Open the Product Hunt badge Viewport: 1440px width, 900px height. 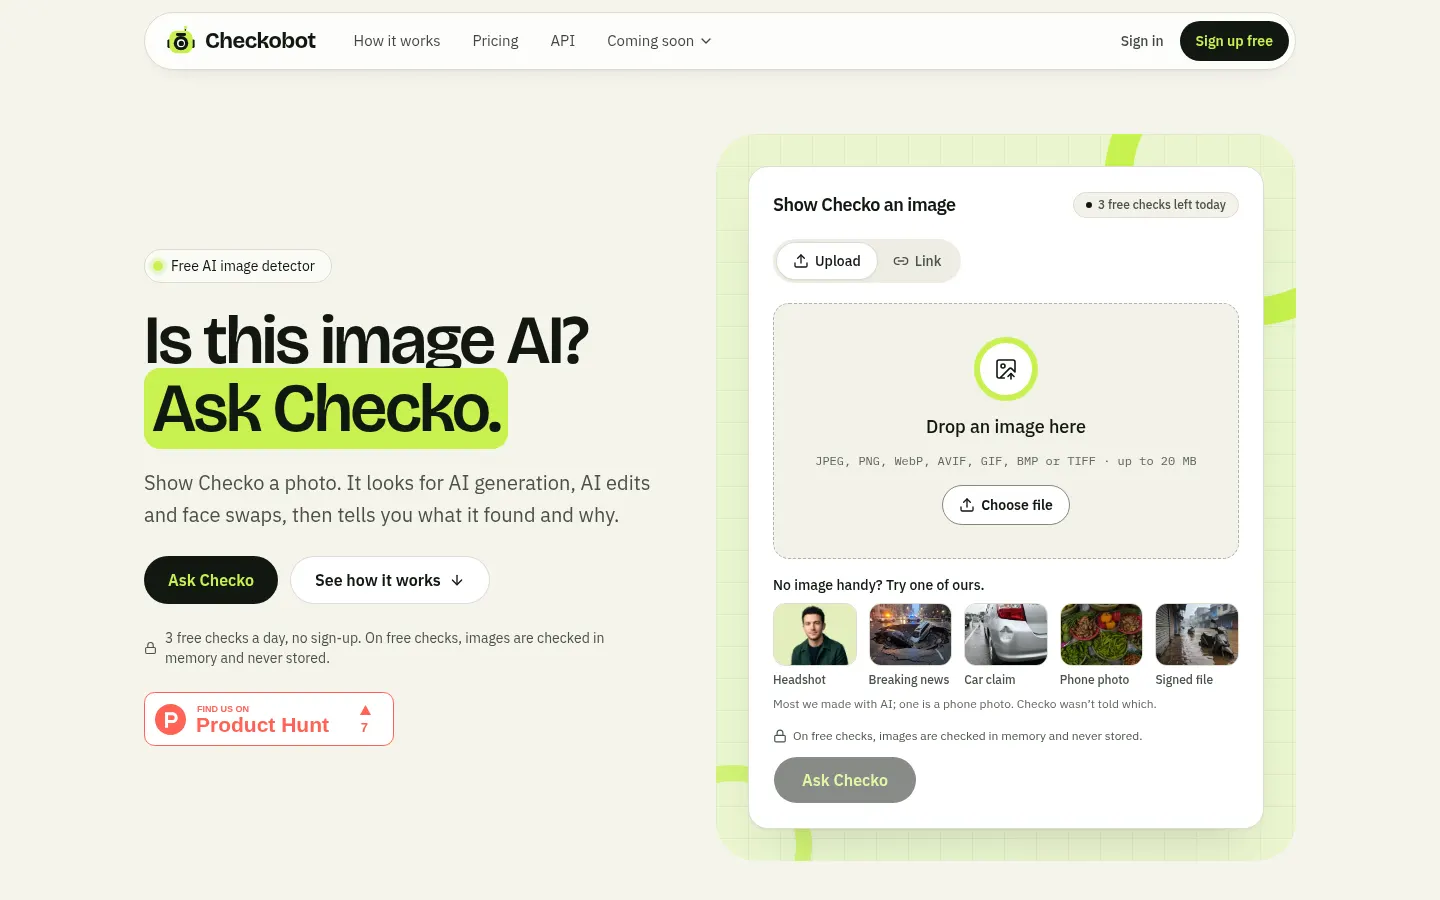pos(269,719)
